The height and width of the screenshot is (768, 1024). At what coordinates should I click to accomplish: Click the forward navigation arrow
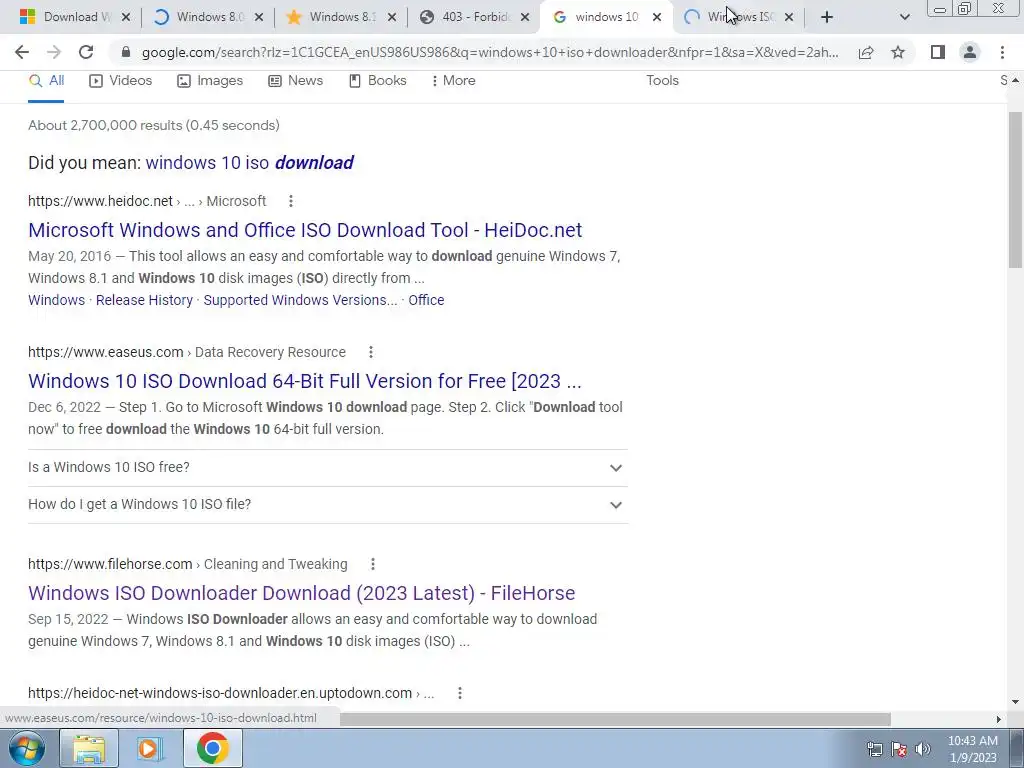(x=54, y=52)
